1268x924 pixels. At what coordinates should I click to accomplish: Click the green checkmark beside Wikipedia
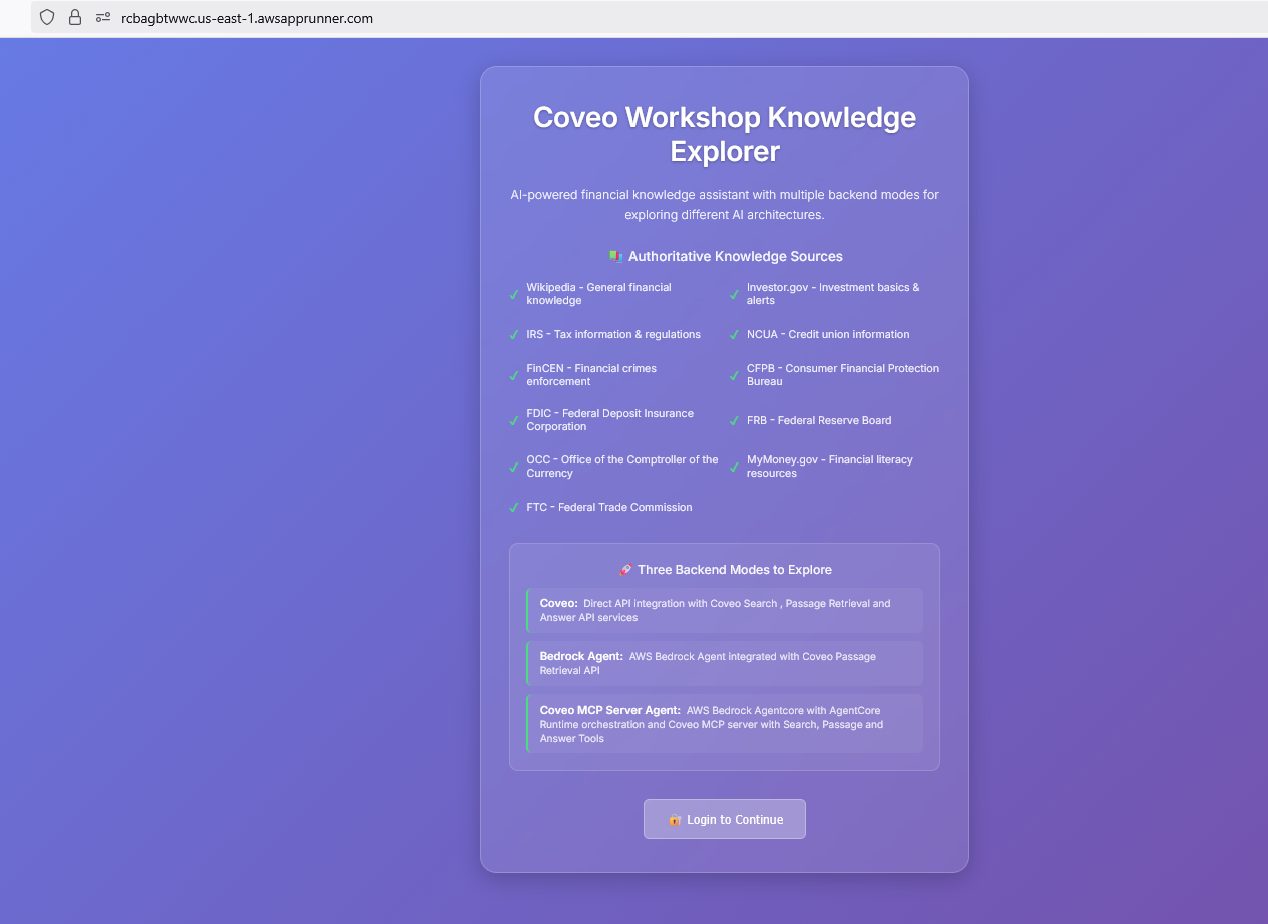(513, 293)
